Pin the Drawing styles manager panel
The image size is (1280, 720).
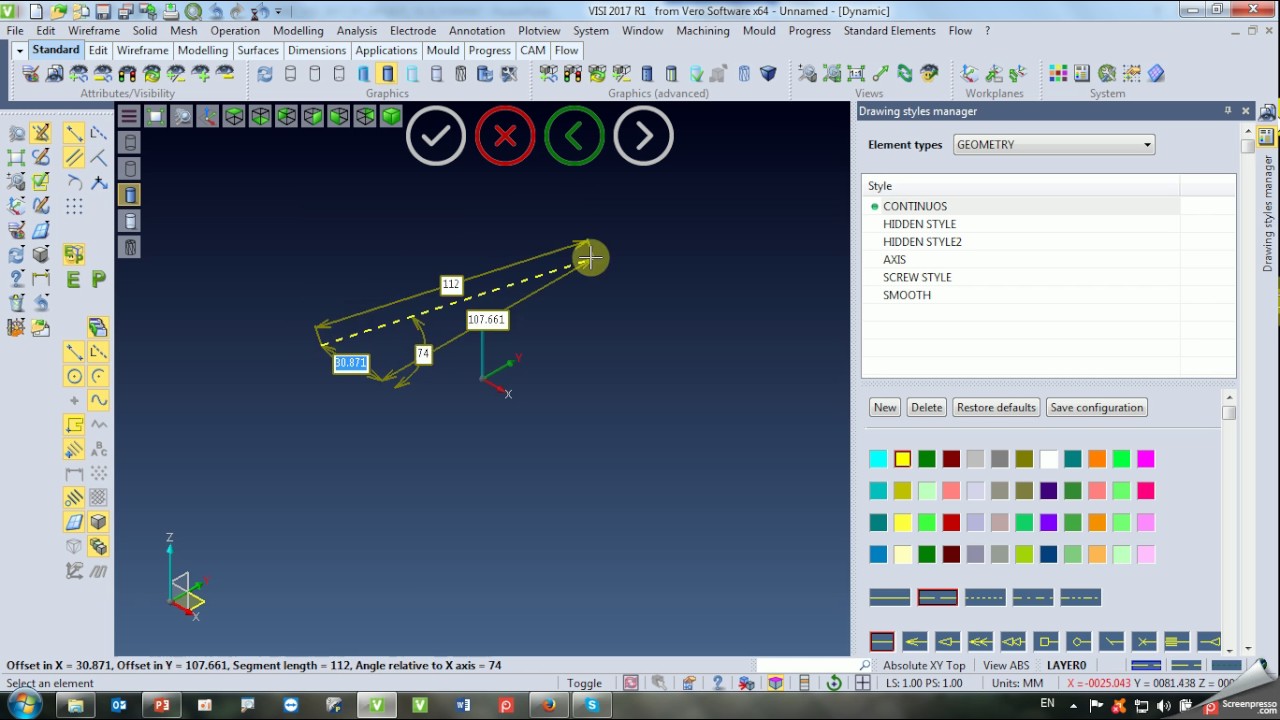(x=1228, y=111)
